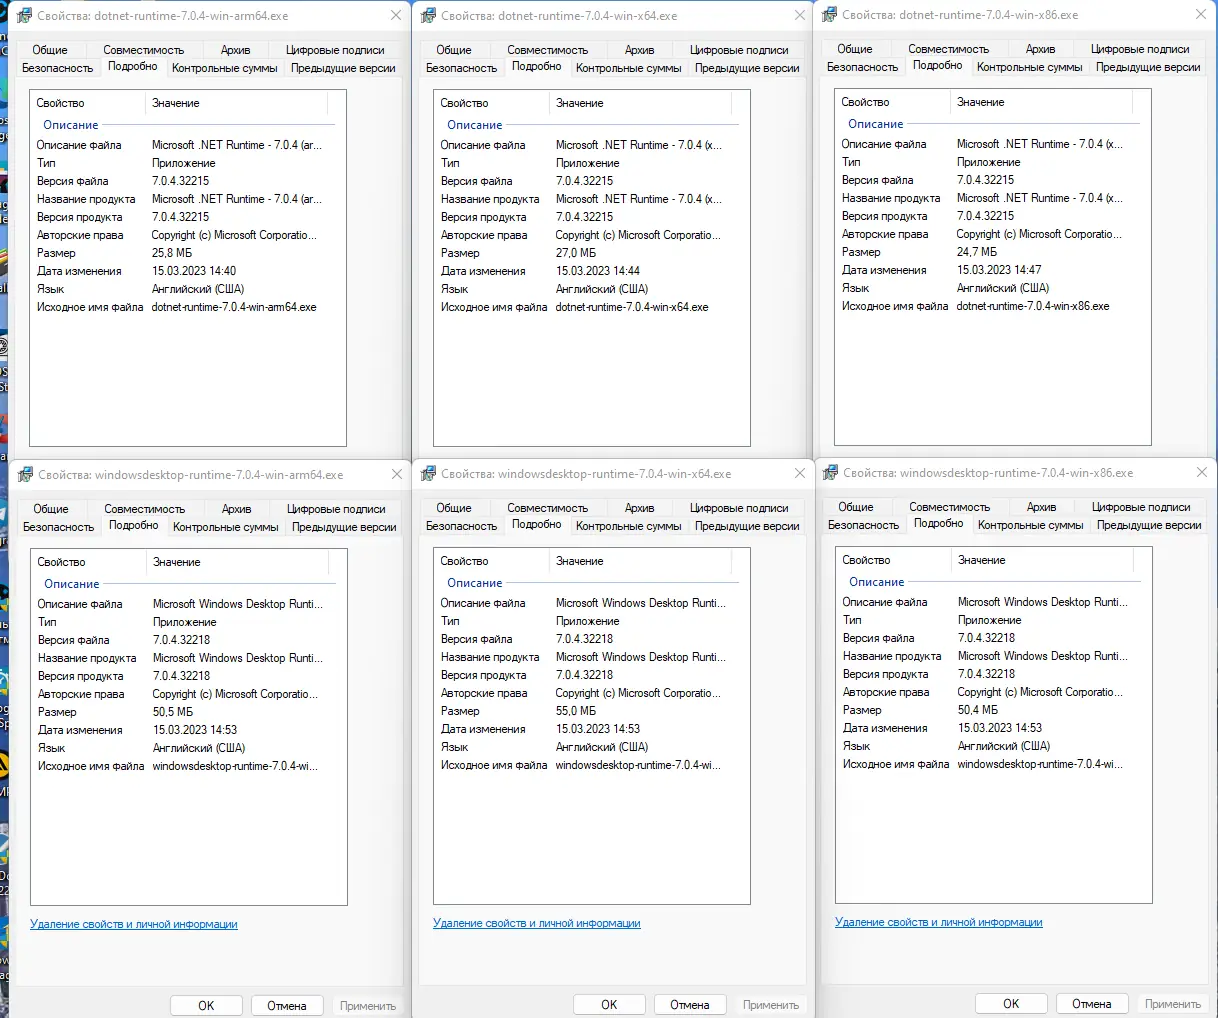Image resolution: width=1218 pixels, height=1018 pixels.
Task: Select Подробно tab in dotnet-runtime win-x64 window
Action: 537,66
